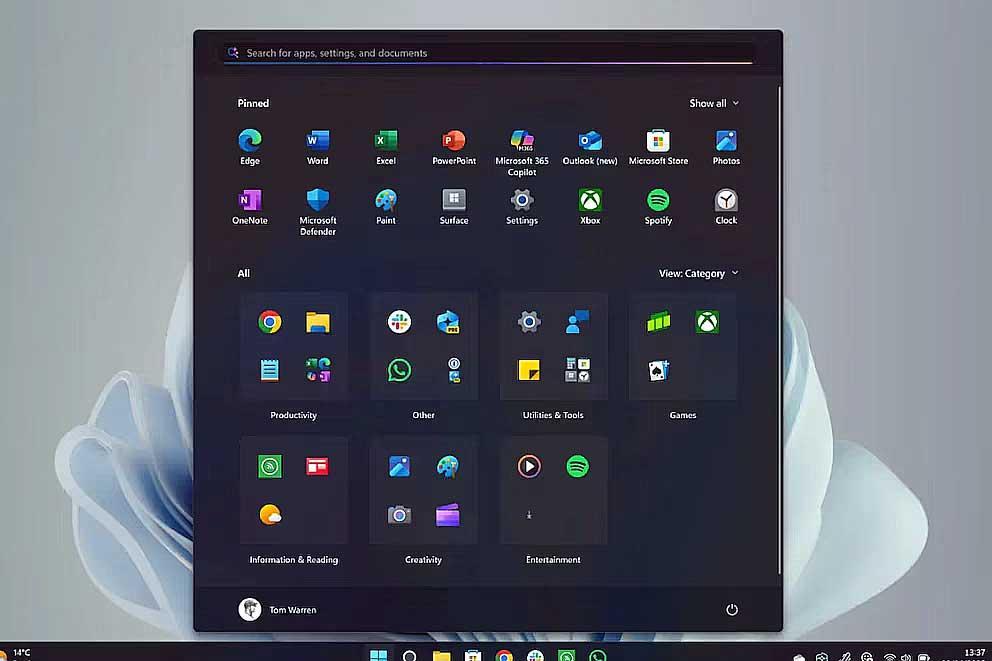Expand more apps in Utilities & Tools
Image resolution: width=992 pixels, height=661 pixels.
(x=577, y=370)
